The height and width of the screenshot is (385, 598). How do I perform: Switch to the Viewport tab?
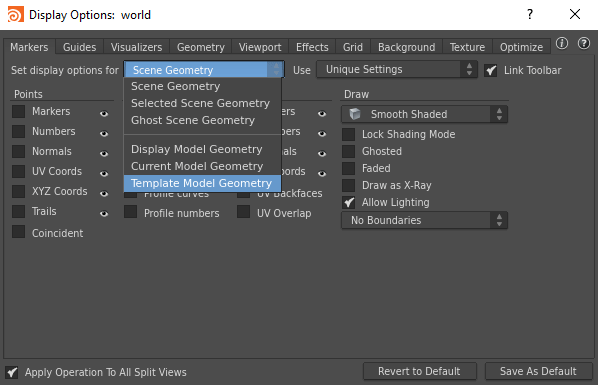[x=260, y=47]
